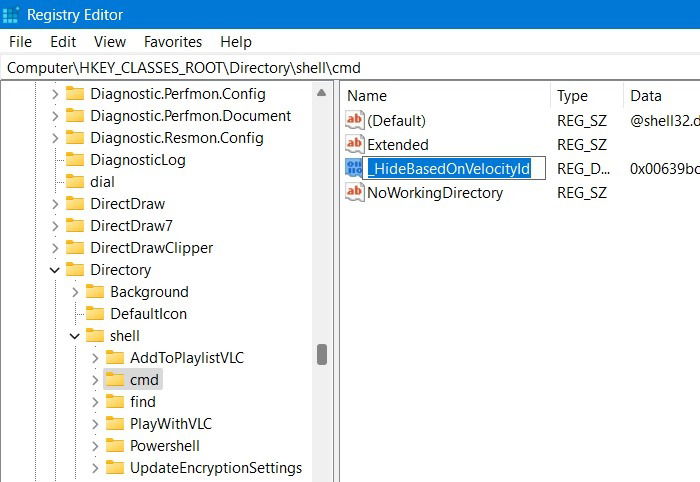Select the dial key label
The width and height of the screenshot is (700, 482).
[102, 182]
